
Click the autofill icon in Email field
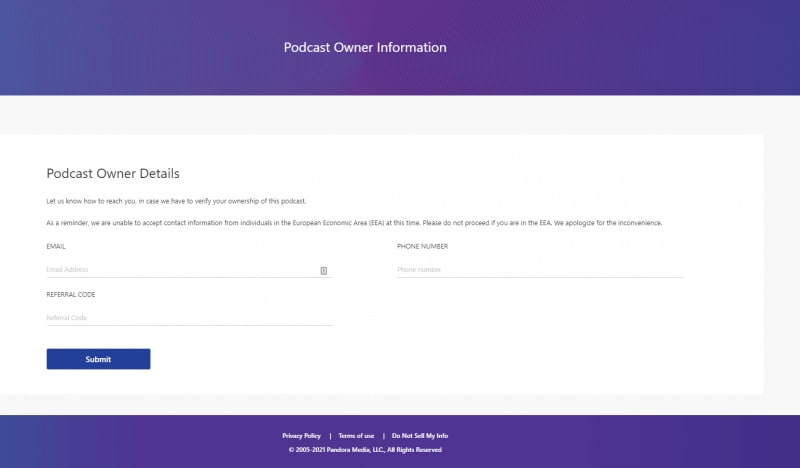323,270
